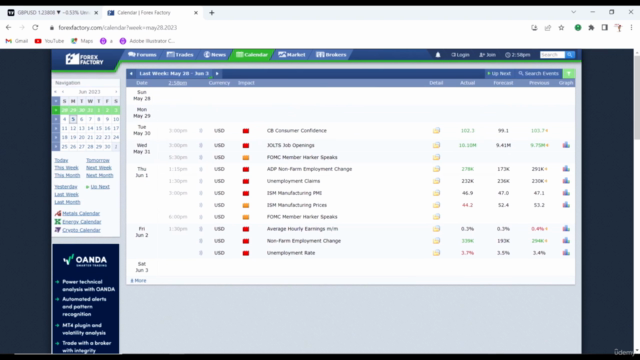The image size is (640, 360).
Task: Click the site search input field
Action: tap(552, 55)
